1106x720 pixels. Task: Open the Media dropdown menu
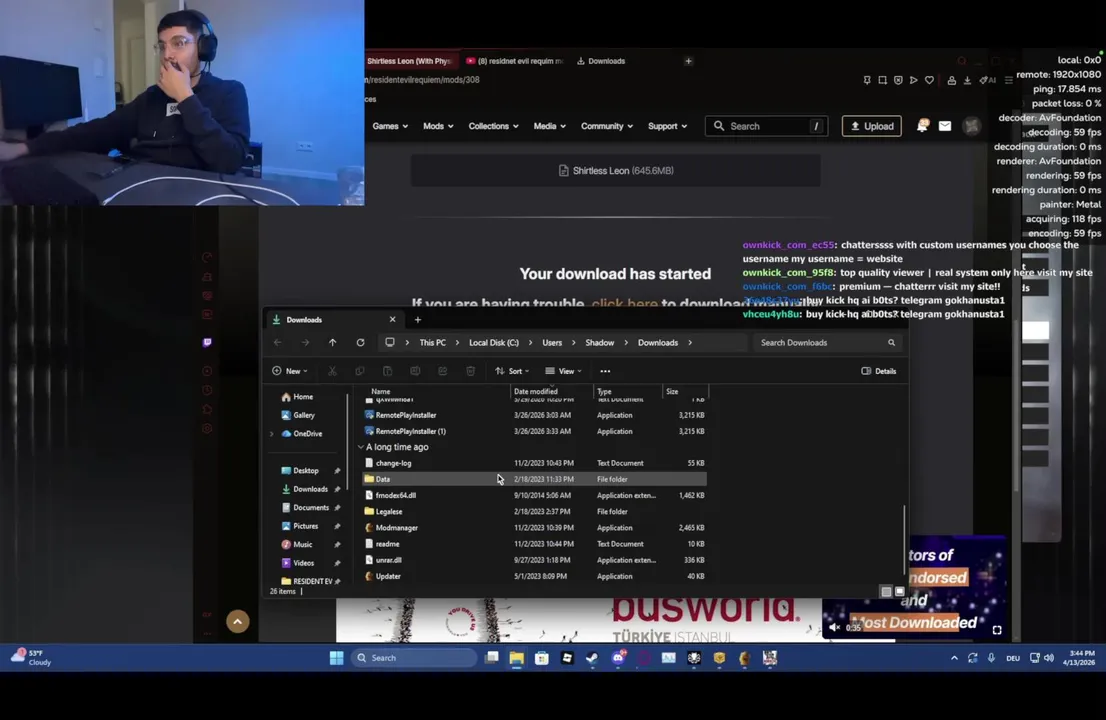(x=549, y=126)
